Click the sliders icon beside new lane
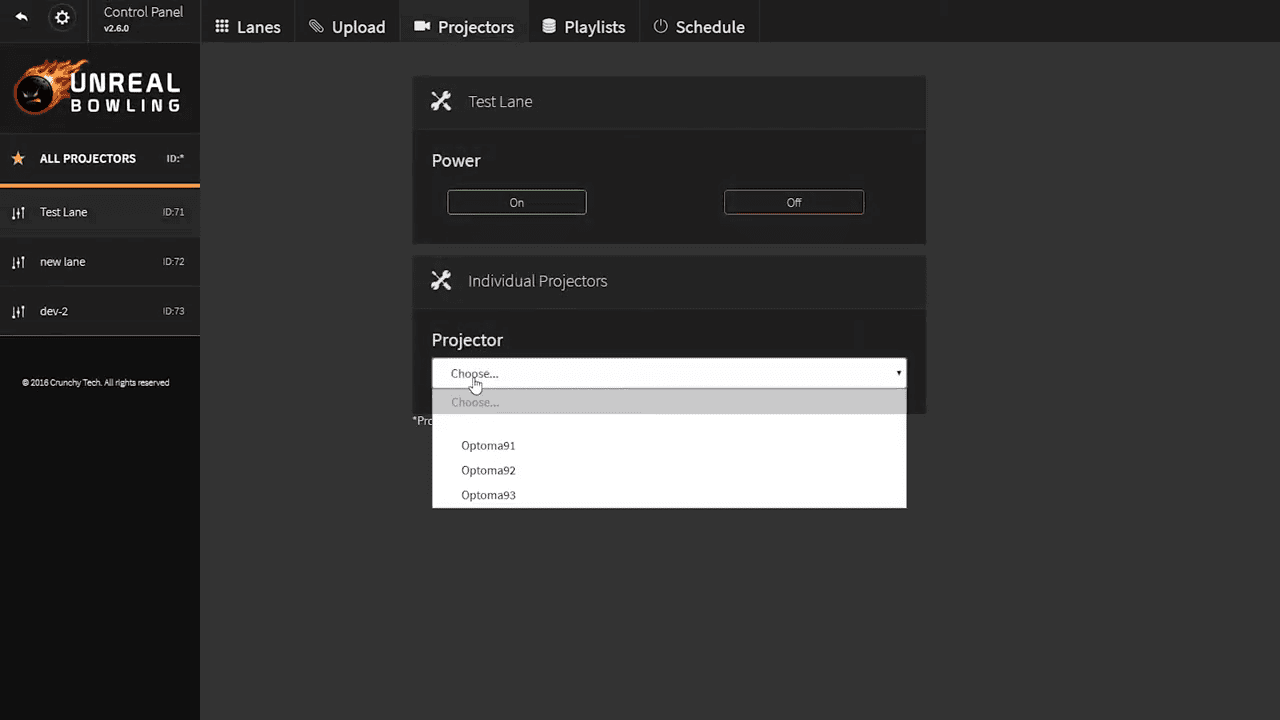Image resolution: width=1280 pixels, height=720 pixels. coord(18,262)
